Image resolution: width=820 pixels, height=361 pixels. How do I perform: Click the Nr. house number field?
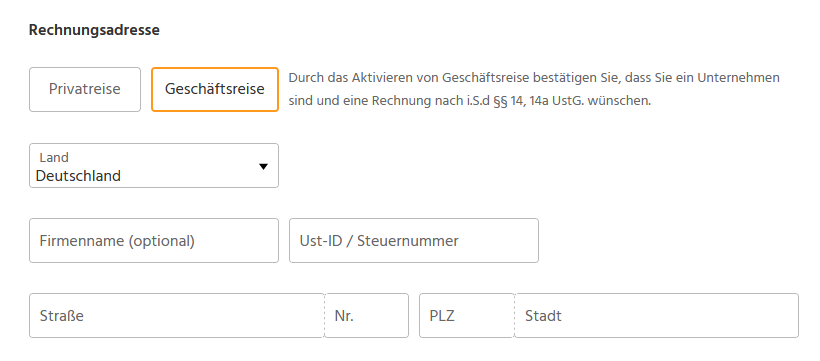(x=367, y=315)
